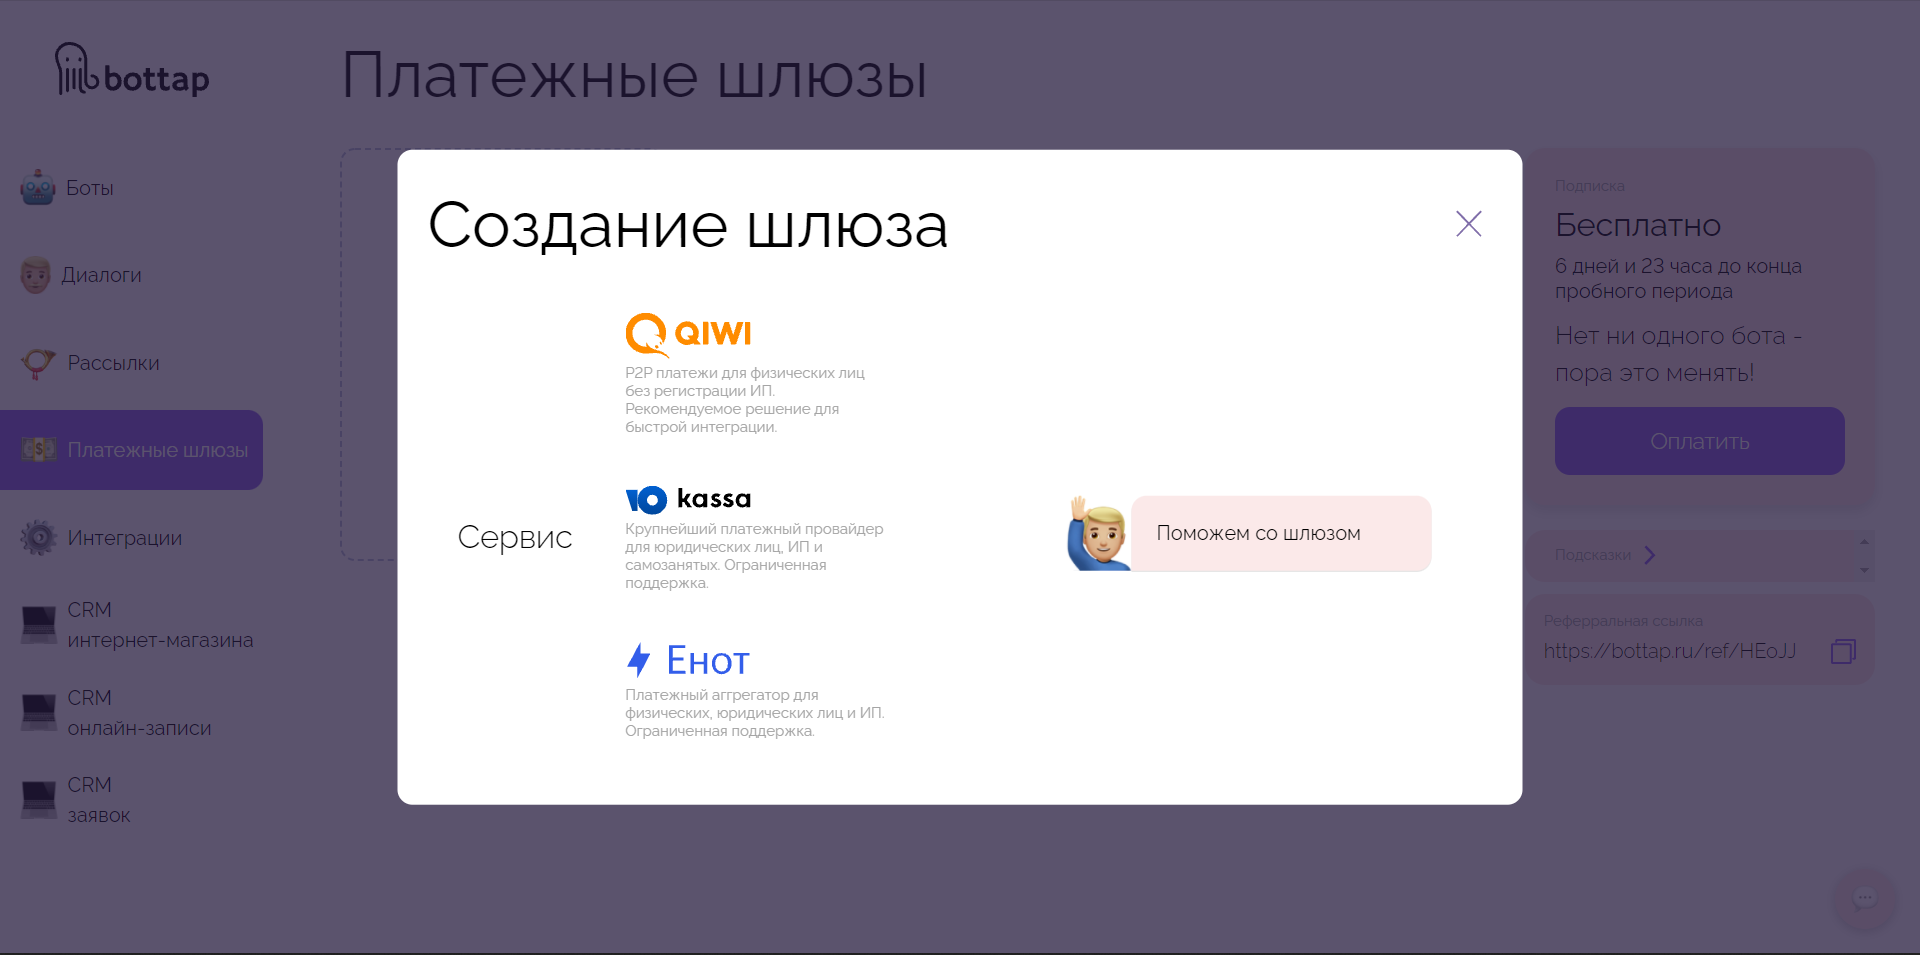The image size is (1920, 955).
Task: Click CRM заявок laptop icon
Action: (39, 800)
